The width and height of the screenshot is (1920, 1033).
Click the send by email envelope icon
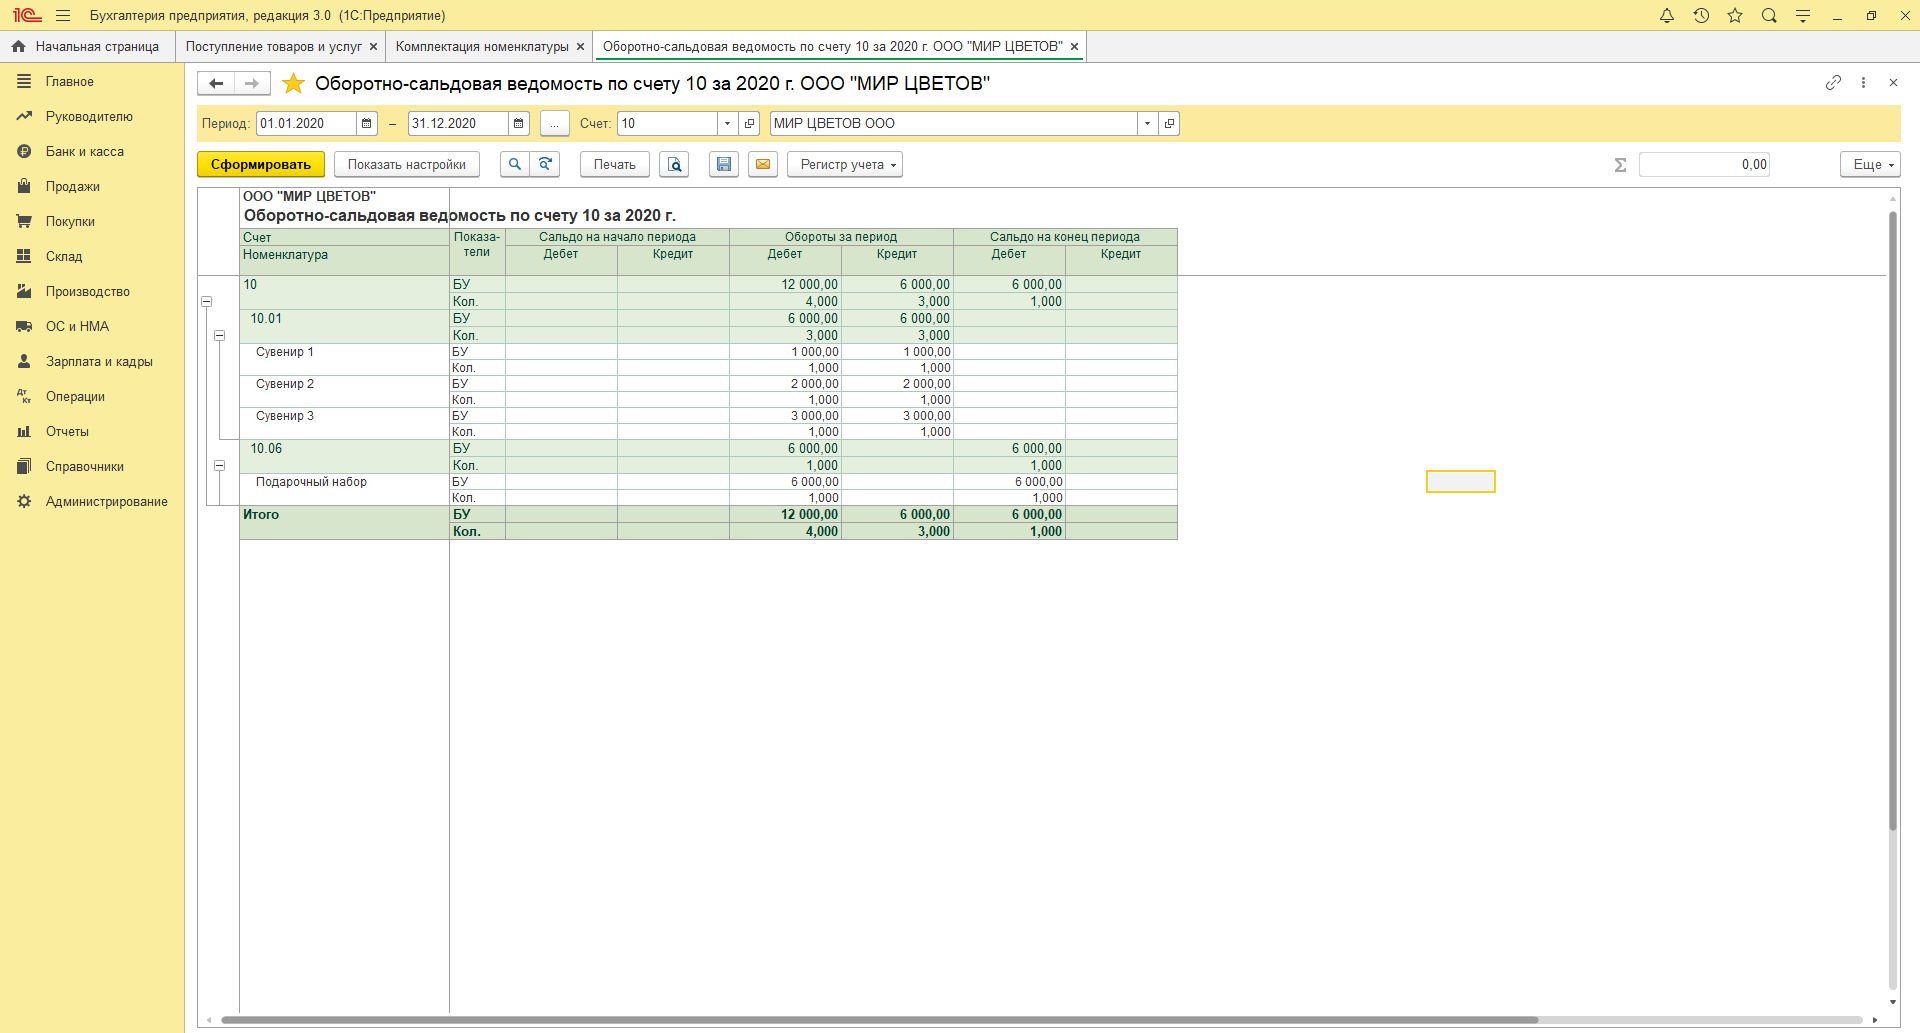[x=763, y=165]
